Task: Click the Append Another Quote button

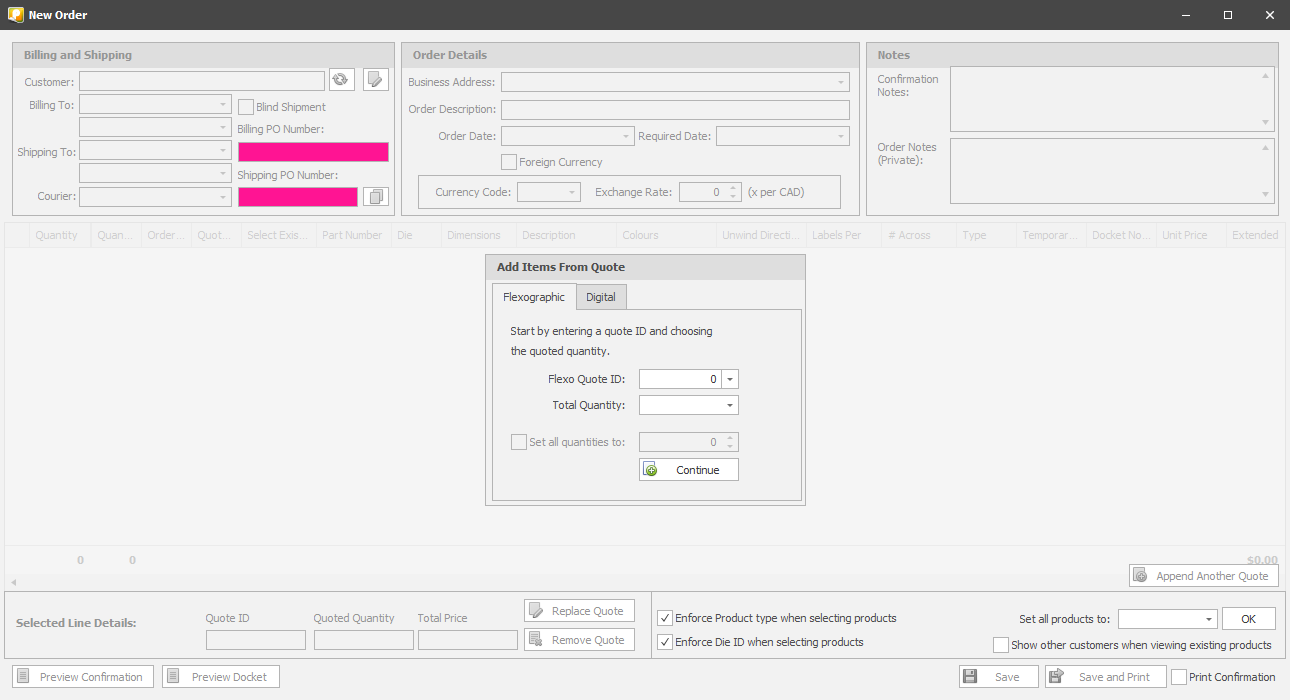Action: pos(1203,576)
